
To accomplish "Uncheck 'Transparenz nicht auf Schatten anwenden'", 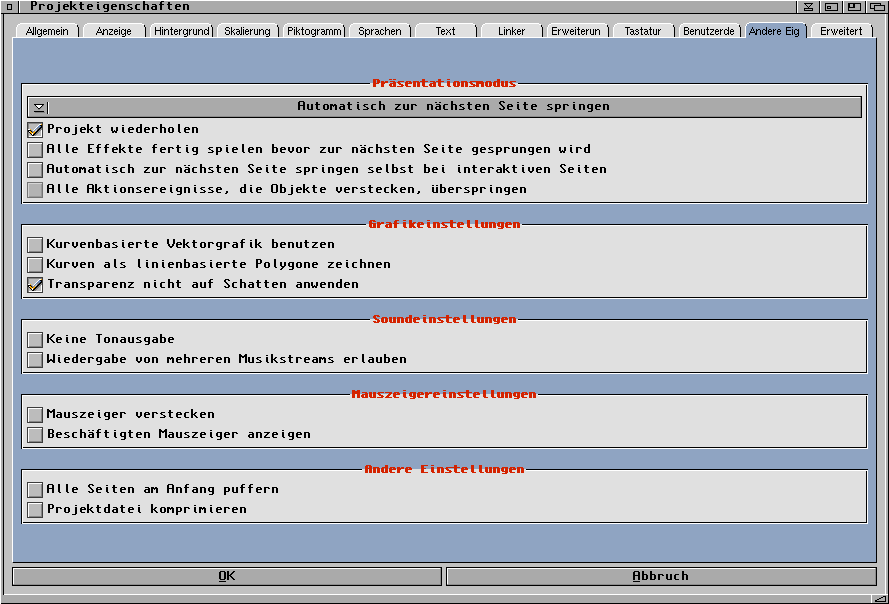I will click(x=36, y=285).
